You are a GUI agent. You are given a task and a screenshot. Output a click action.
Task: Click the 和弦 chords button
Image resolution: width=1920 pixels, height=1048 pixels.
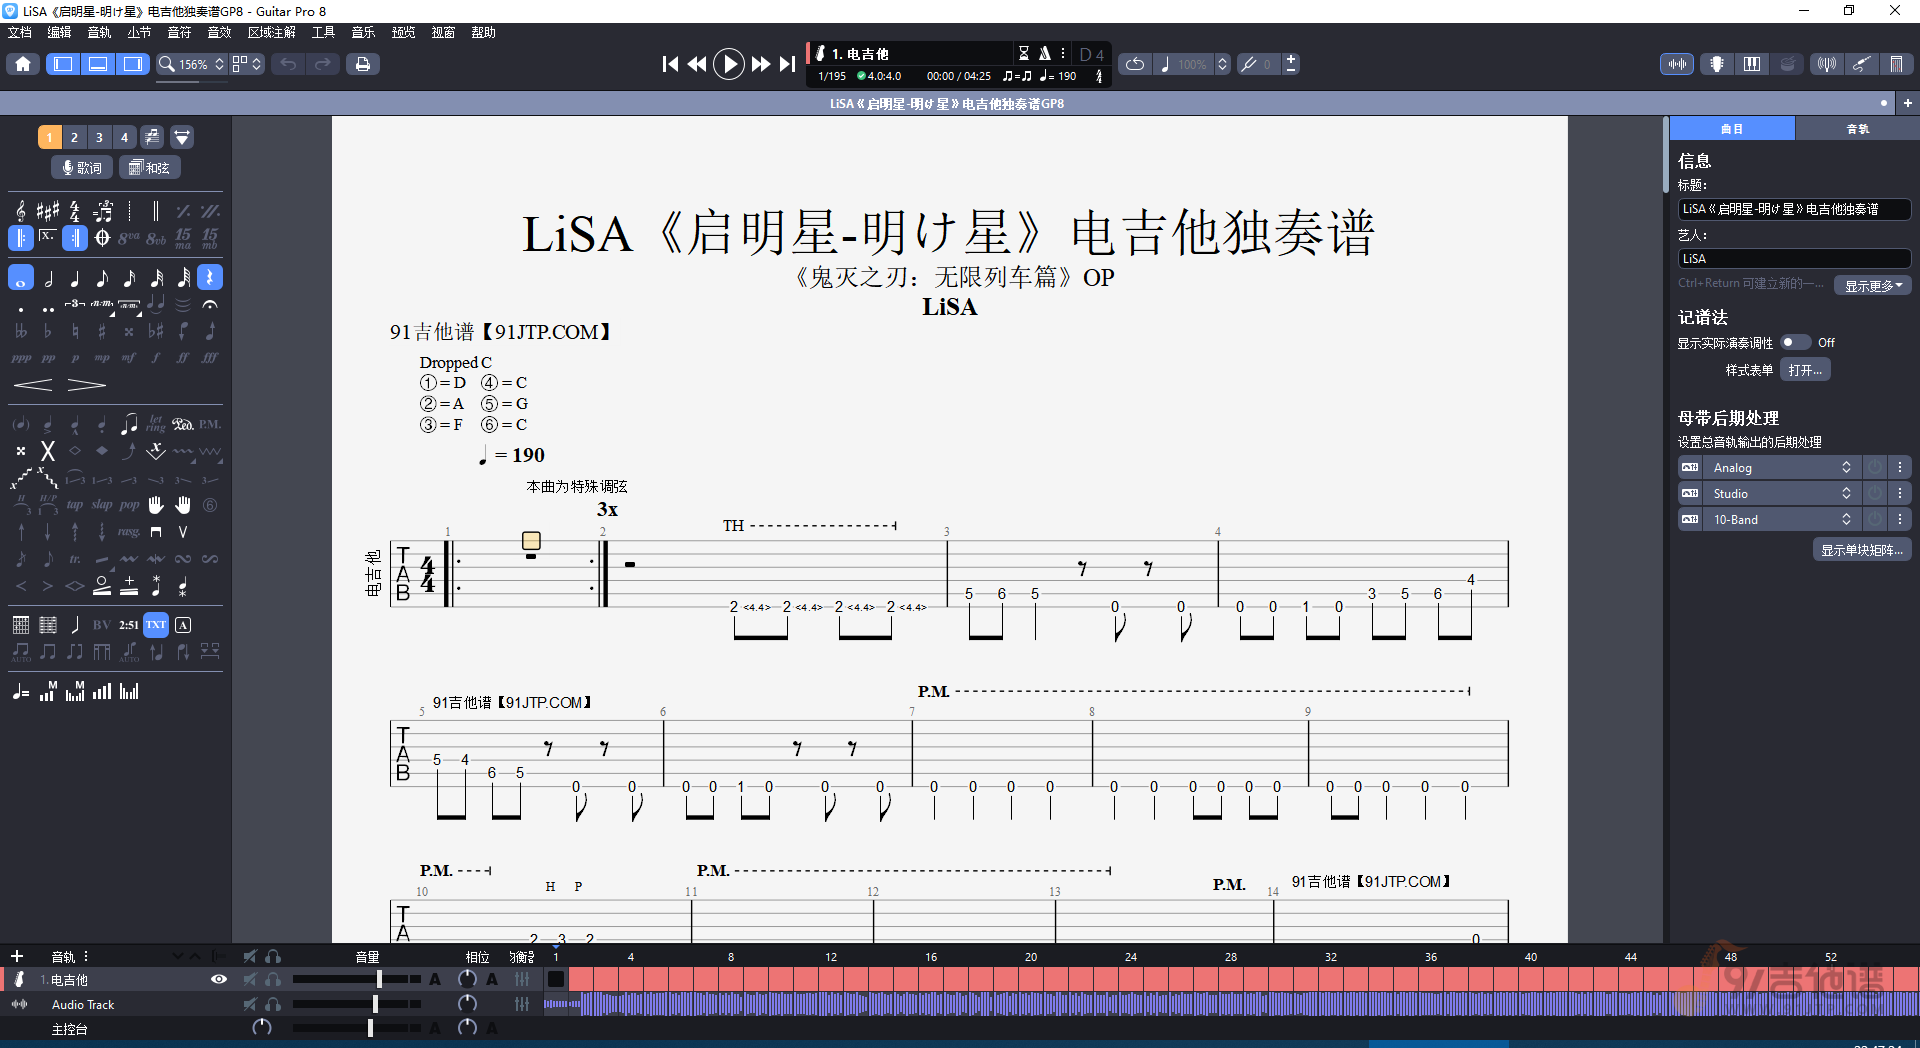point(150,168)
